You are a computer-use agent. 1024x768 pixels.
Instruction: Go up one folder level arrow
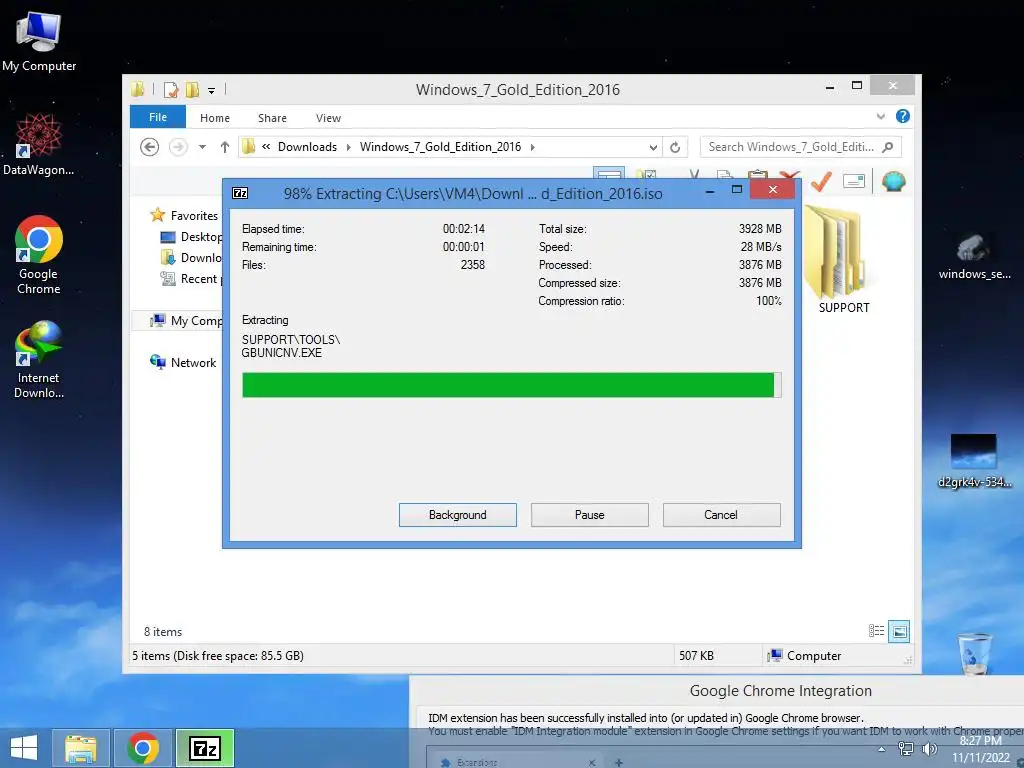point(225,147)
